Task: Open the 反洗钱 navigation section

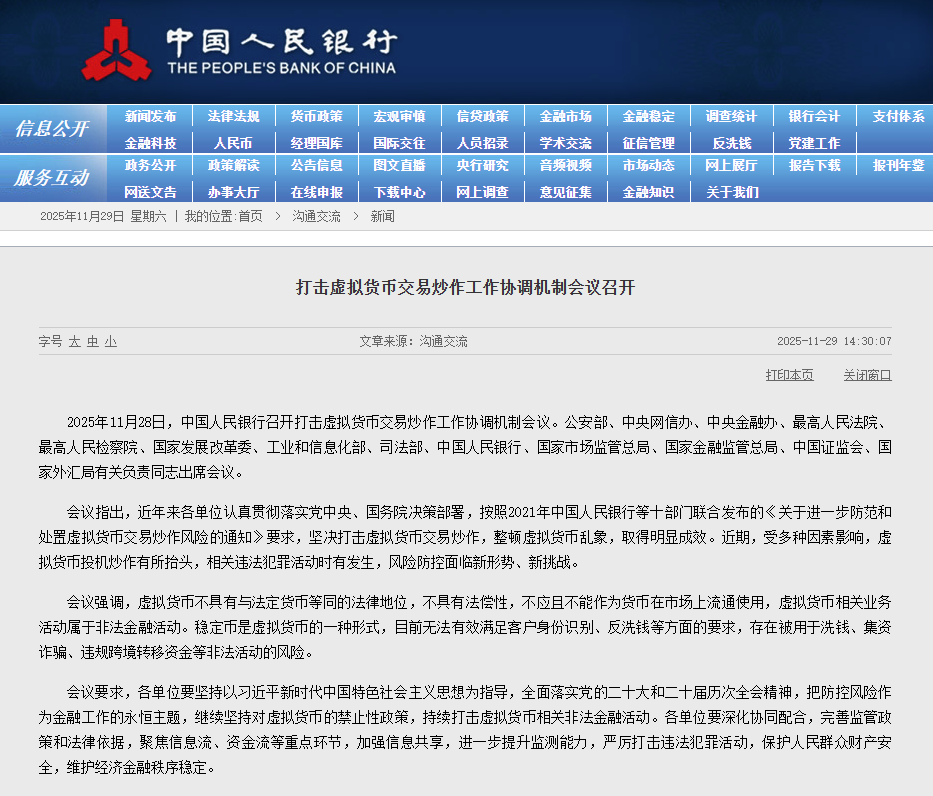Action: coord(732,142)
